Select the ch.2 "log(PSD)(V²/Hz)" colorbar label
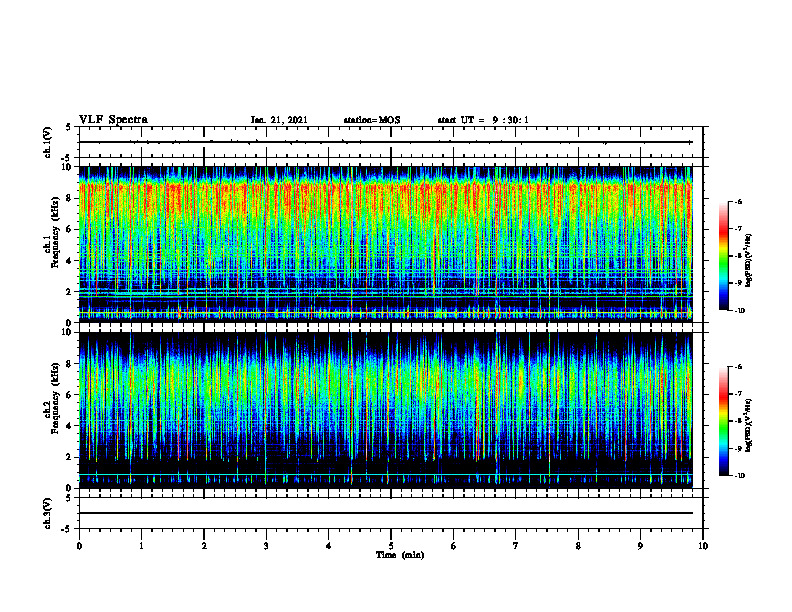Viewport: 792px width, 612px height. (749, 426)
